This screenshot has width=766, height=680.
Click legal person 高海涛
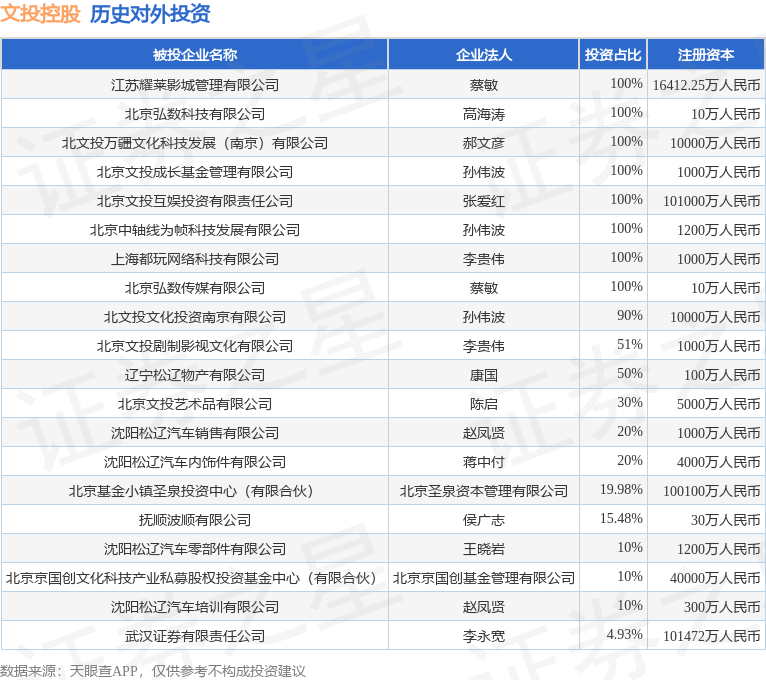484,114
